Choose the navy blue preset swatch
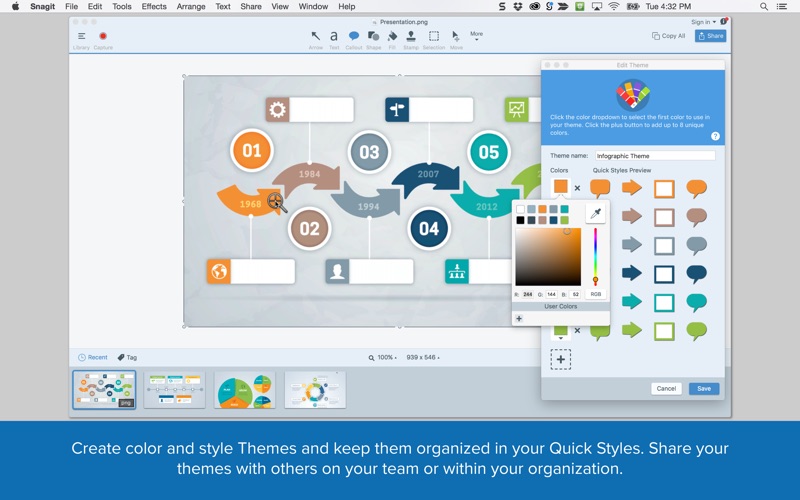 click(x=553, y=220)
